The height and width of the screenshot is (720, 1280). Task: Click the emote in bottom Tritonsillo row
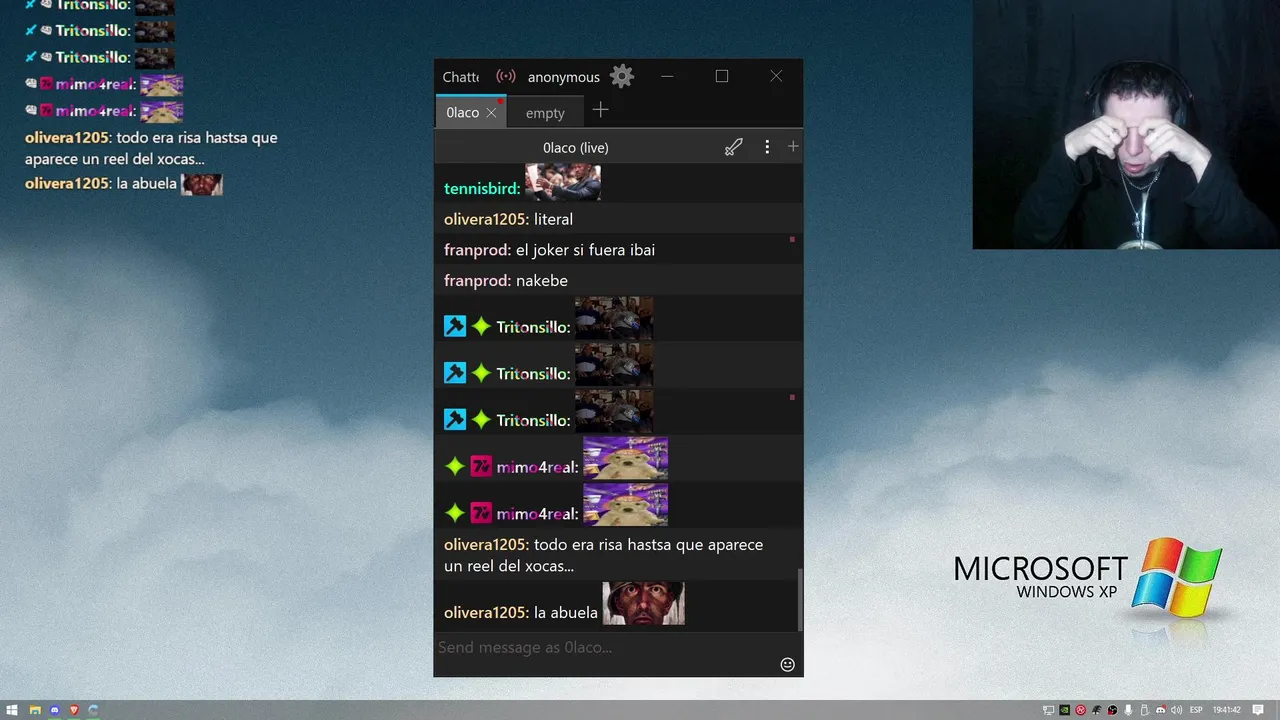pyautogui.click(x=614, y=412)
